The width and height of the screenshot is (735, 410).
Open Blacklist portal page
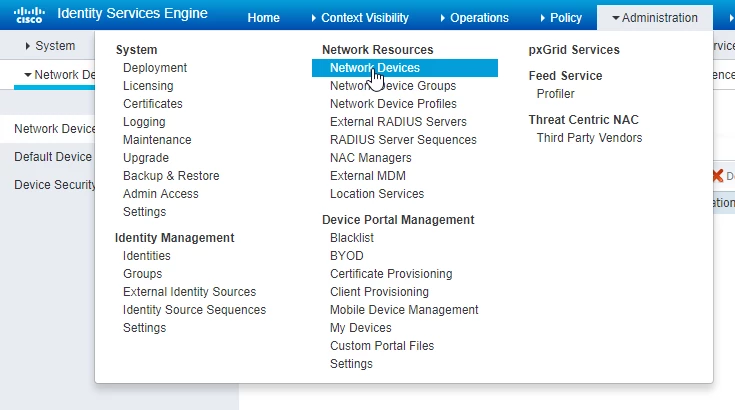(352, 238)
